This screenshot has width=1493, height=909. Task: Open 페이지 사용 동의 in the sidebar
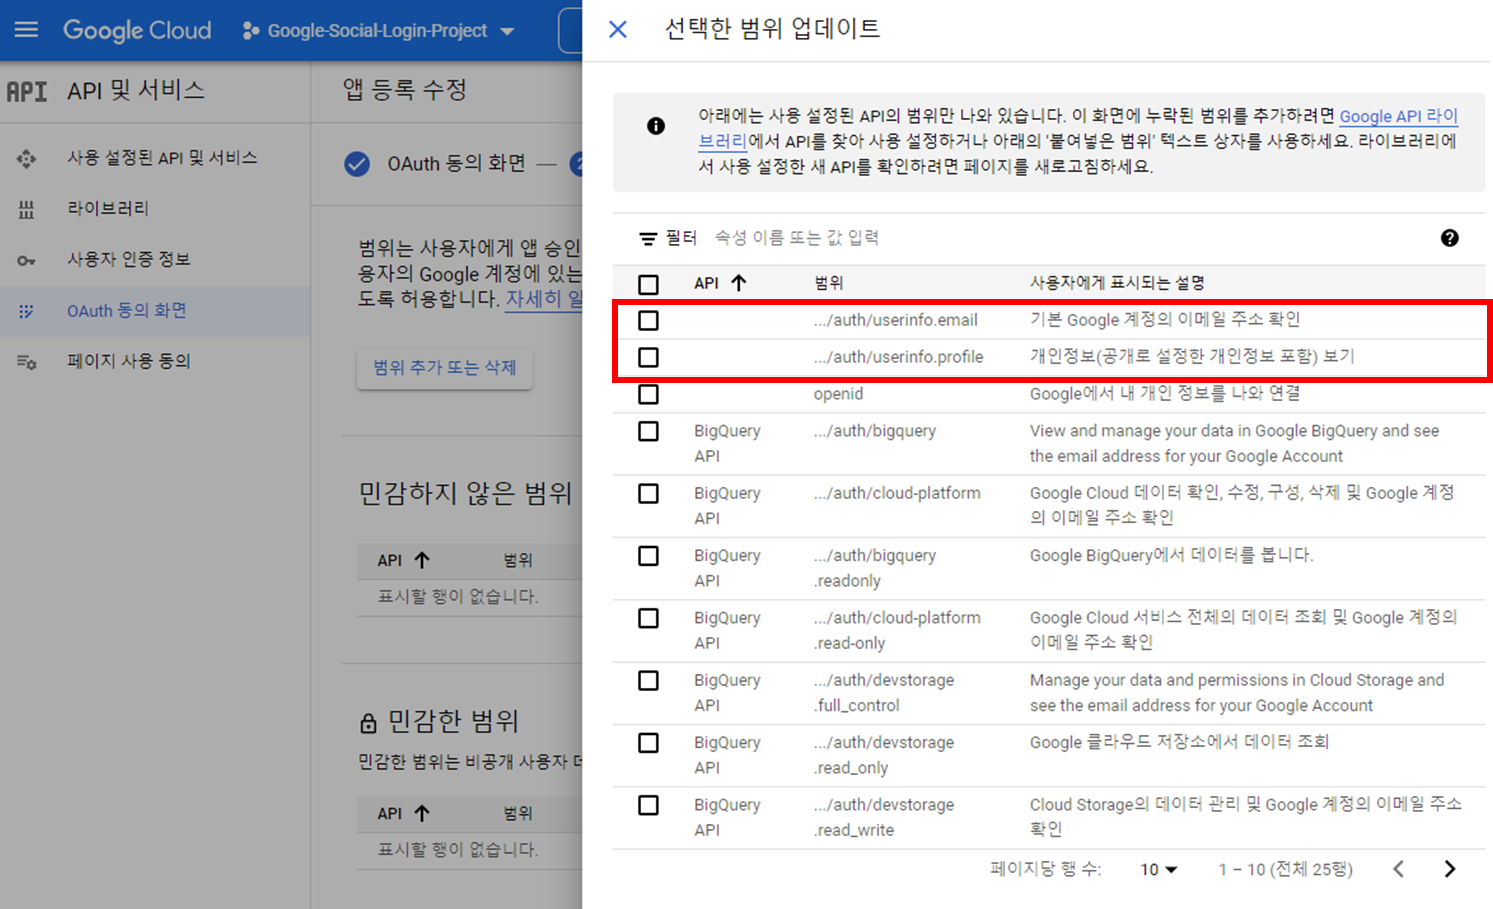128,361
